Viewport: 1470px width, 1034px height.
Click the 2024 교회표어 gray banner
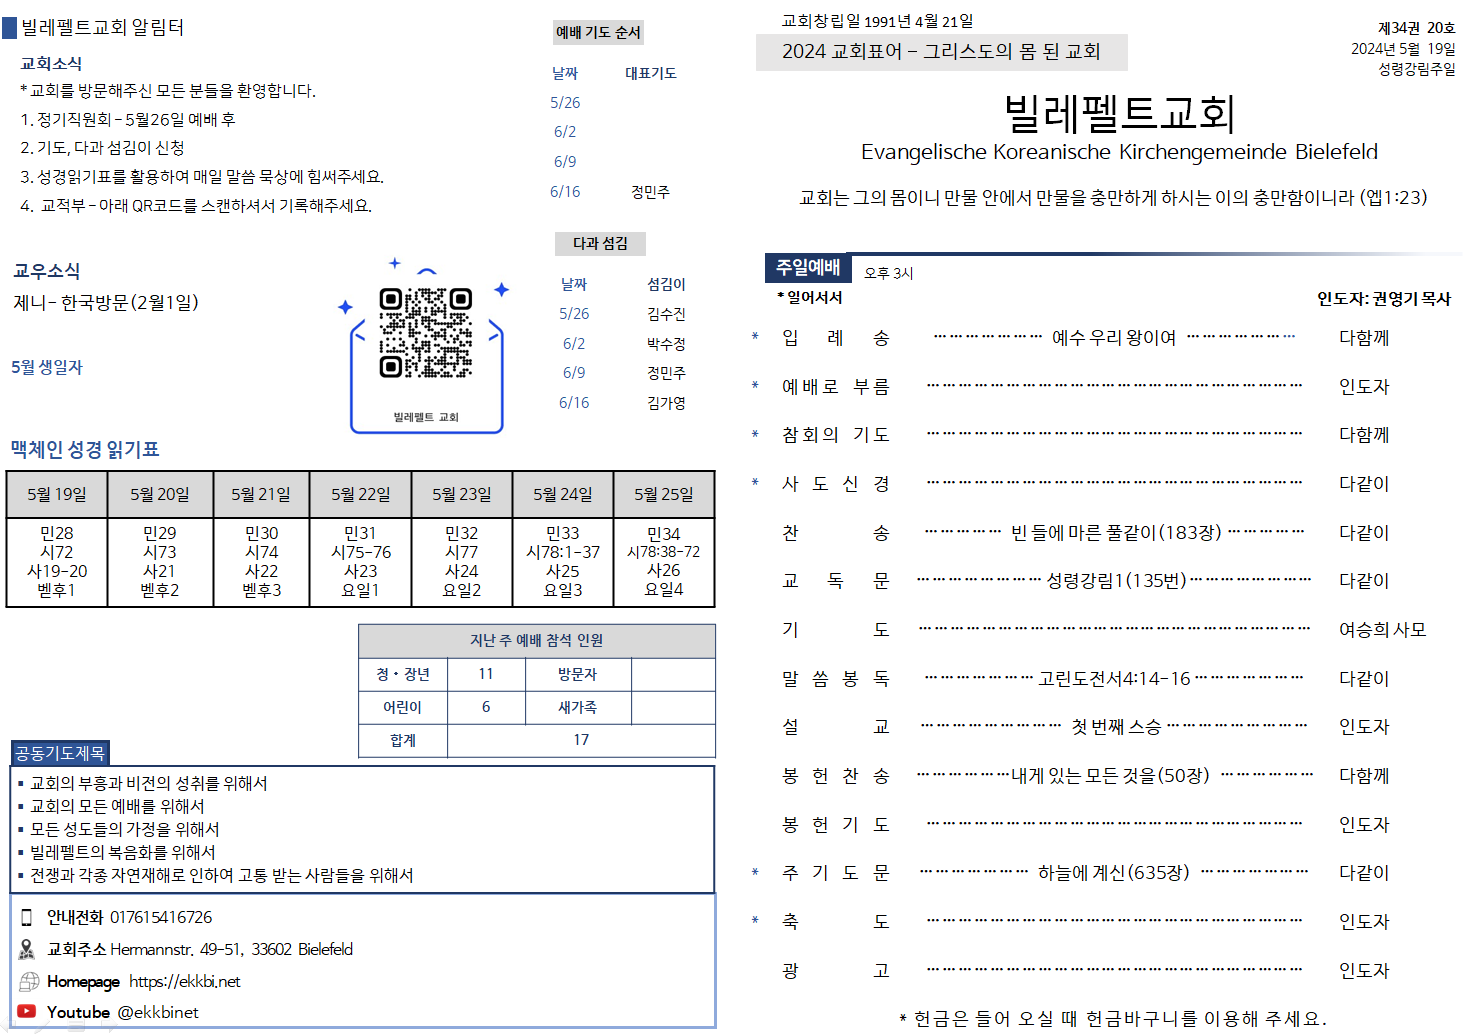click(x=941, y=52)
